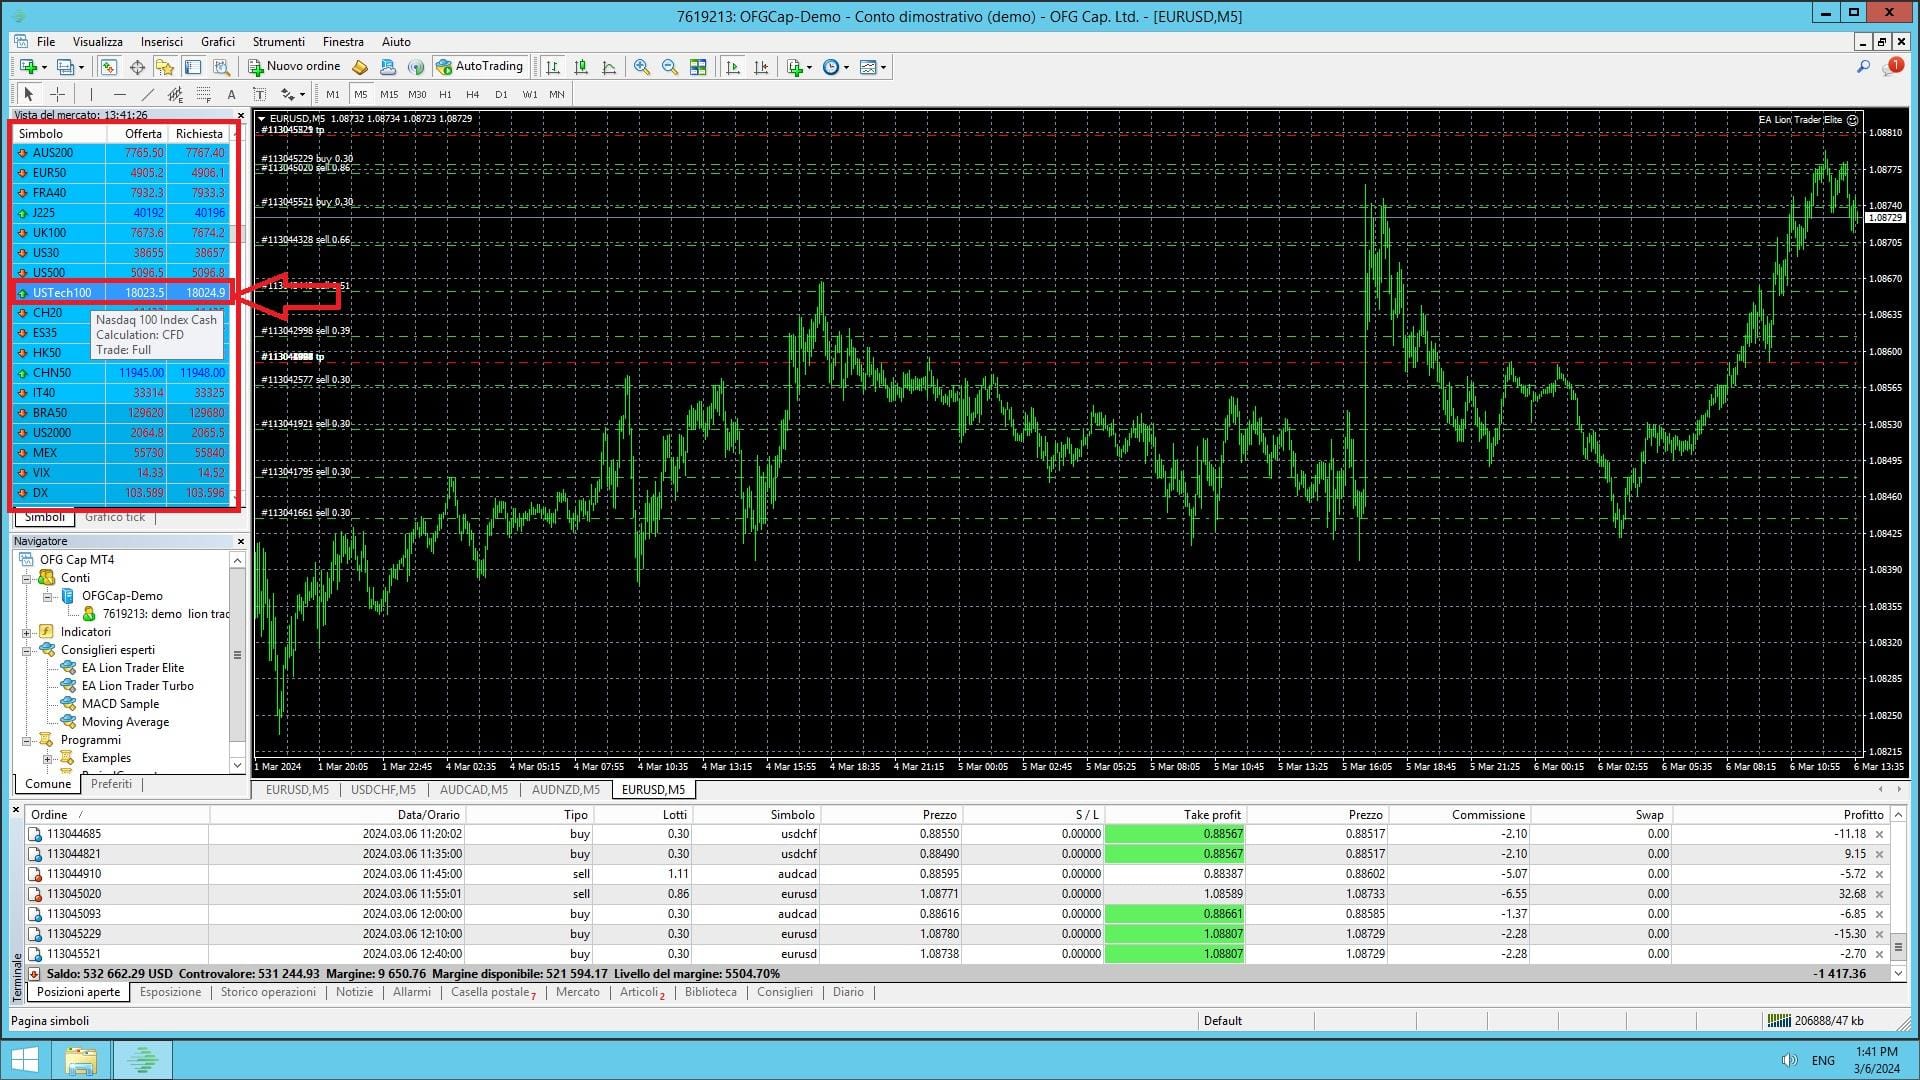Select the H1 timeframe button
This screenshot has width=1920, height=1080.
[x=445, y=94]
